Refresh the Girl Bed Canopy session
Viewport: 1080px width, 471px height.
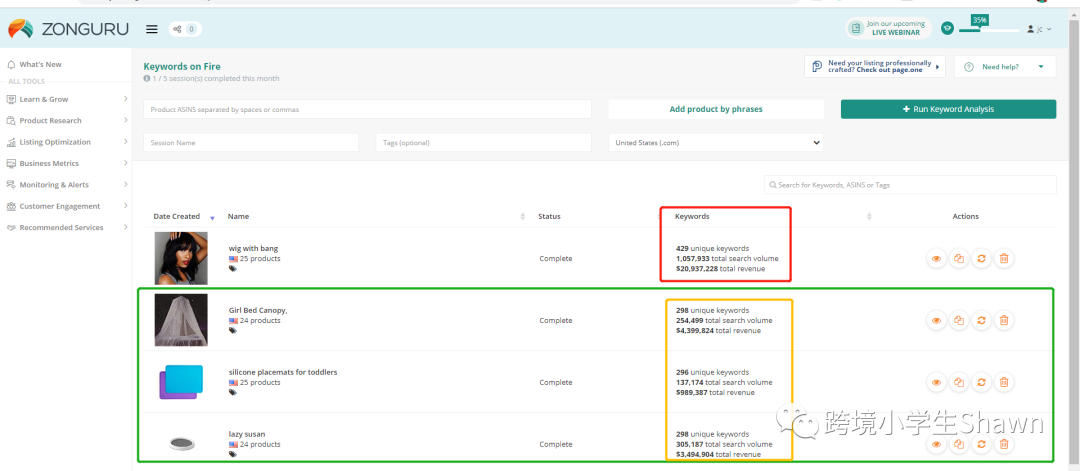coord(982,320)
